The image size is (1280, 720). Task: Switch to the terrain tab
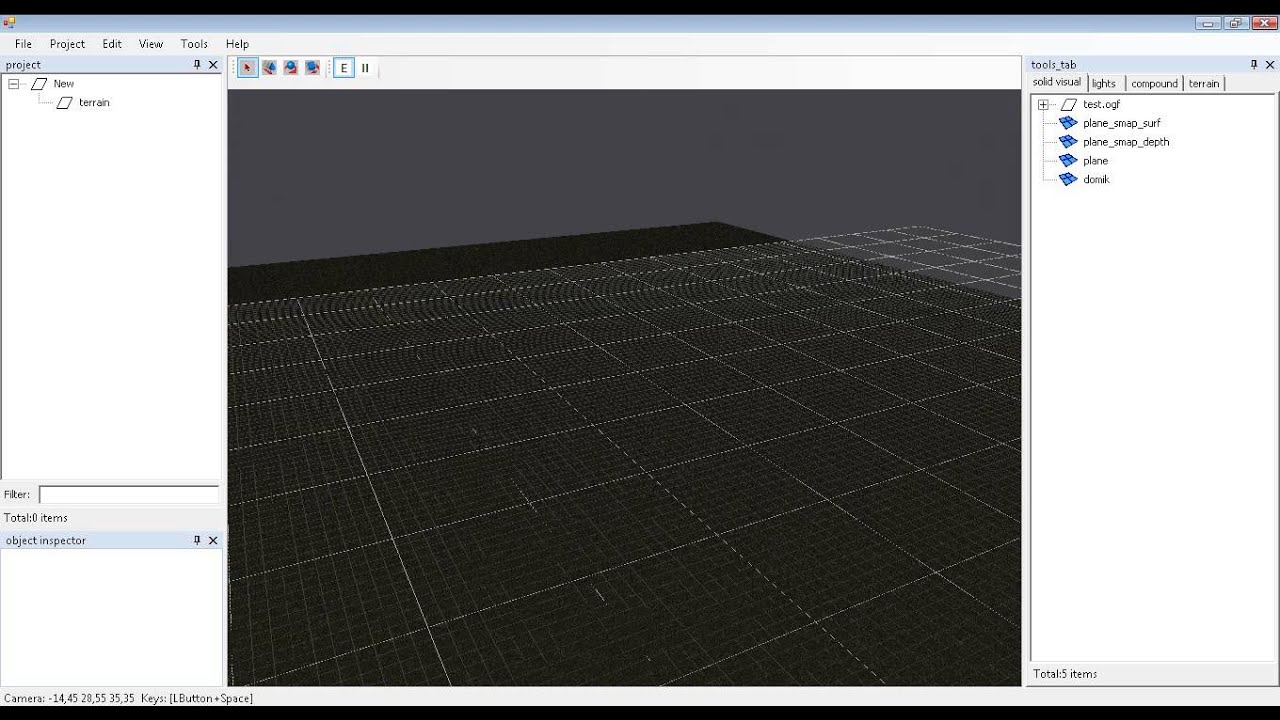(x=1204, y=83)
